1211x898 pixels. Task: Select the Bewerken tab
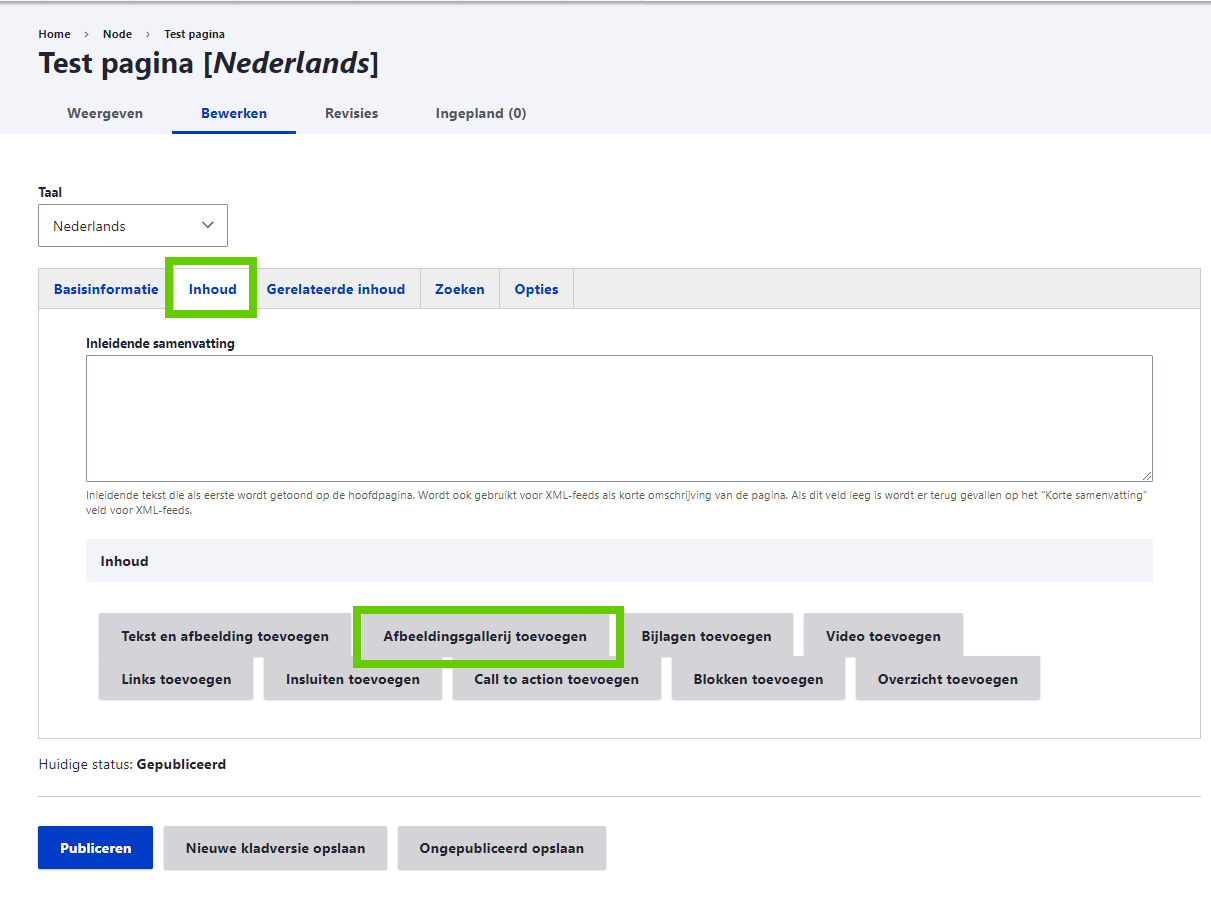234,113
